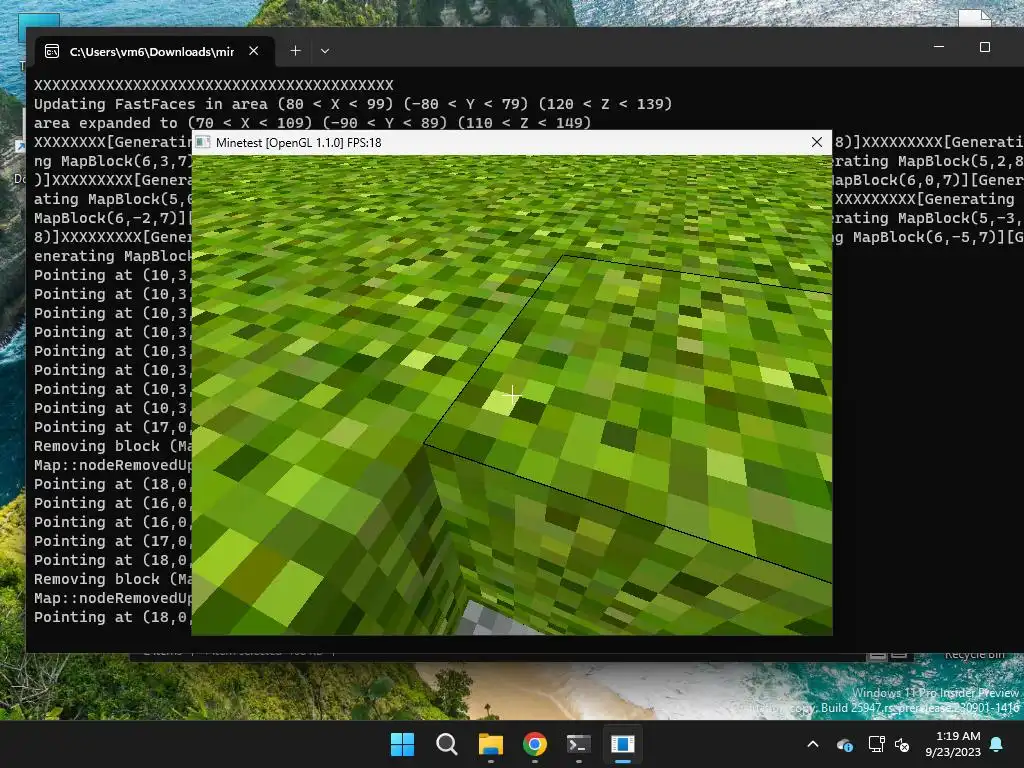Screen dimensions: 1024x768
Task: Show hidden system tray icons
Action: pyautogui.click(x=813, y=744)
